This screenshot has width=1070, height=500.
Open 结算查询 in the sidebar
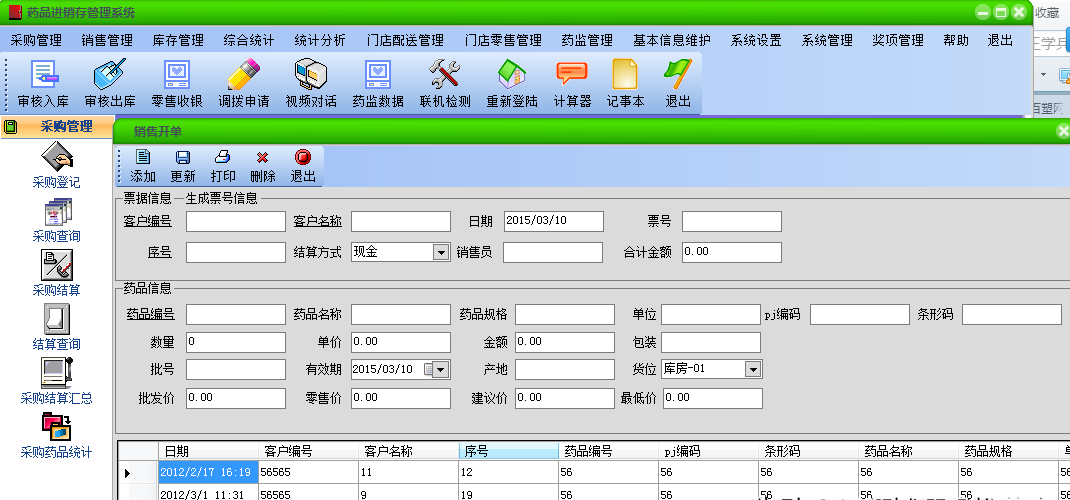(56, 327)
